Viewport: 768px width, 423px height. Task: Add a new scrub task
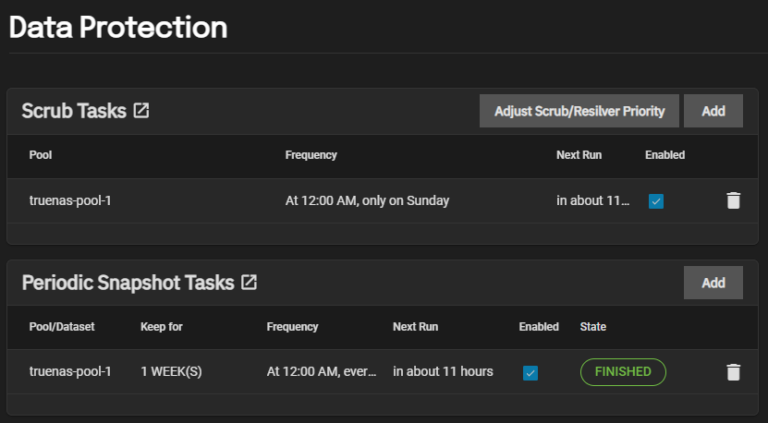[x=713, y=111]
